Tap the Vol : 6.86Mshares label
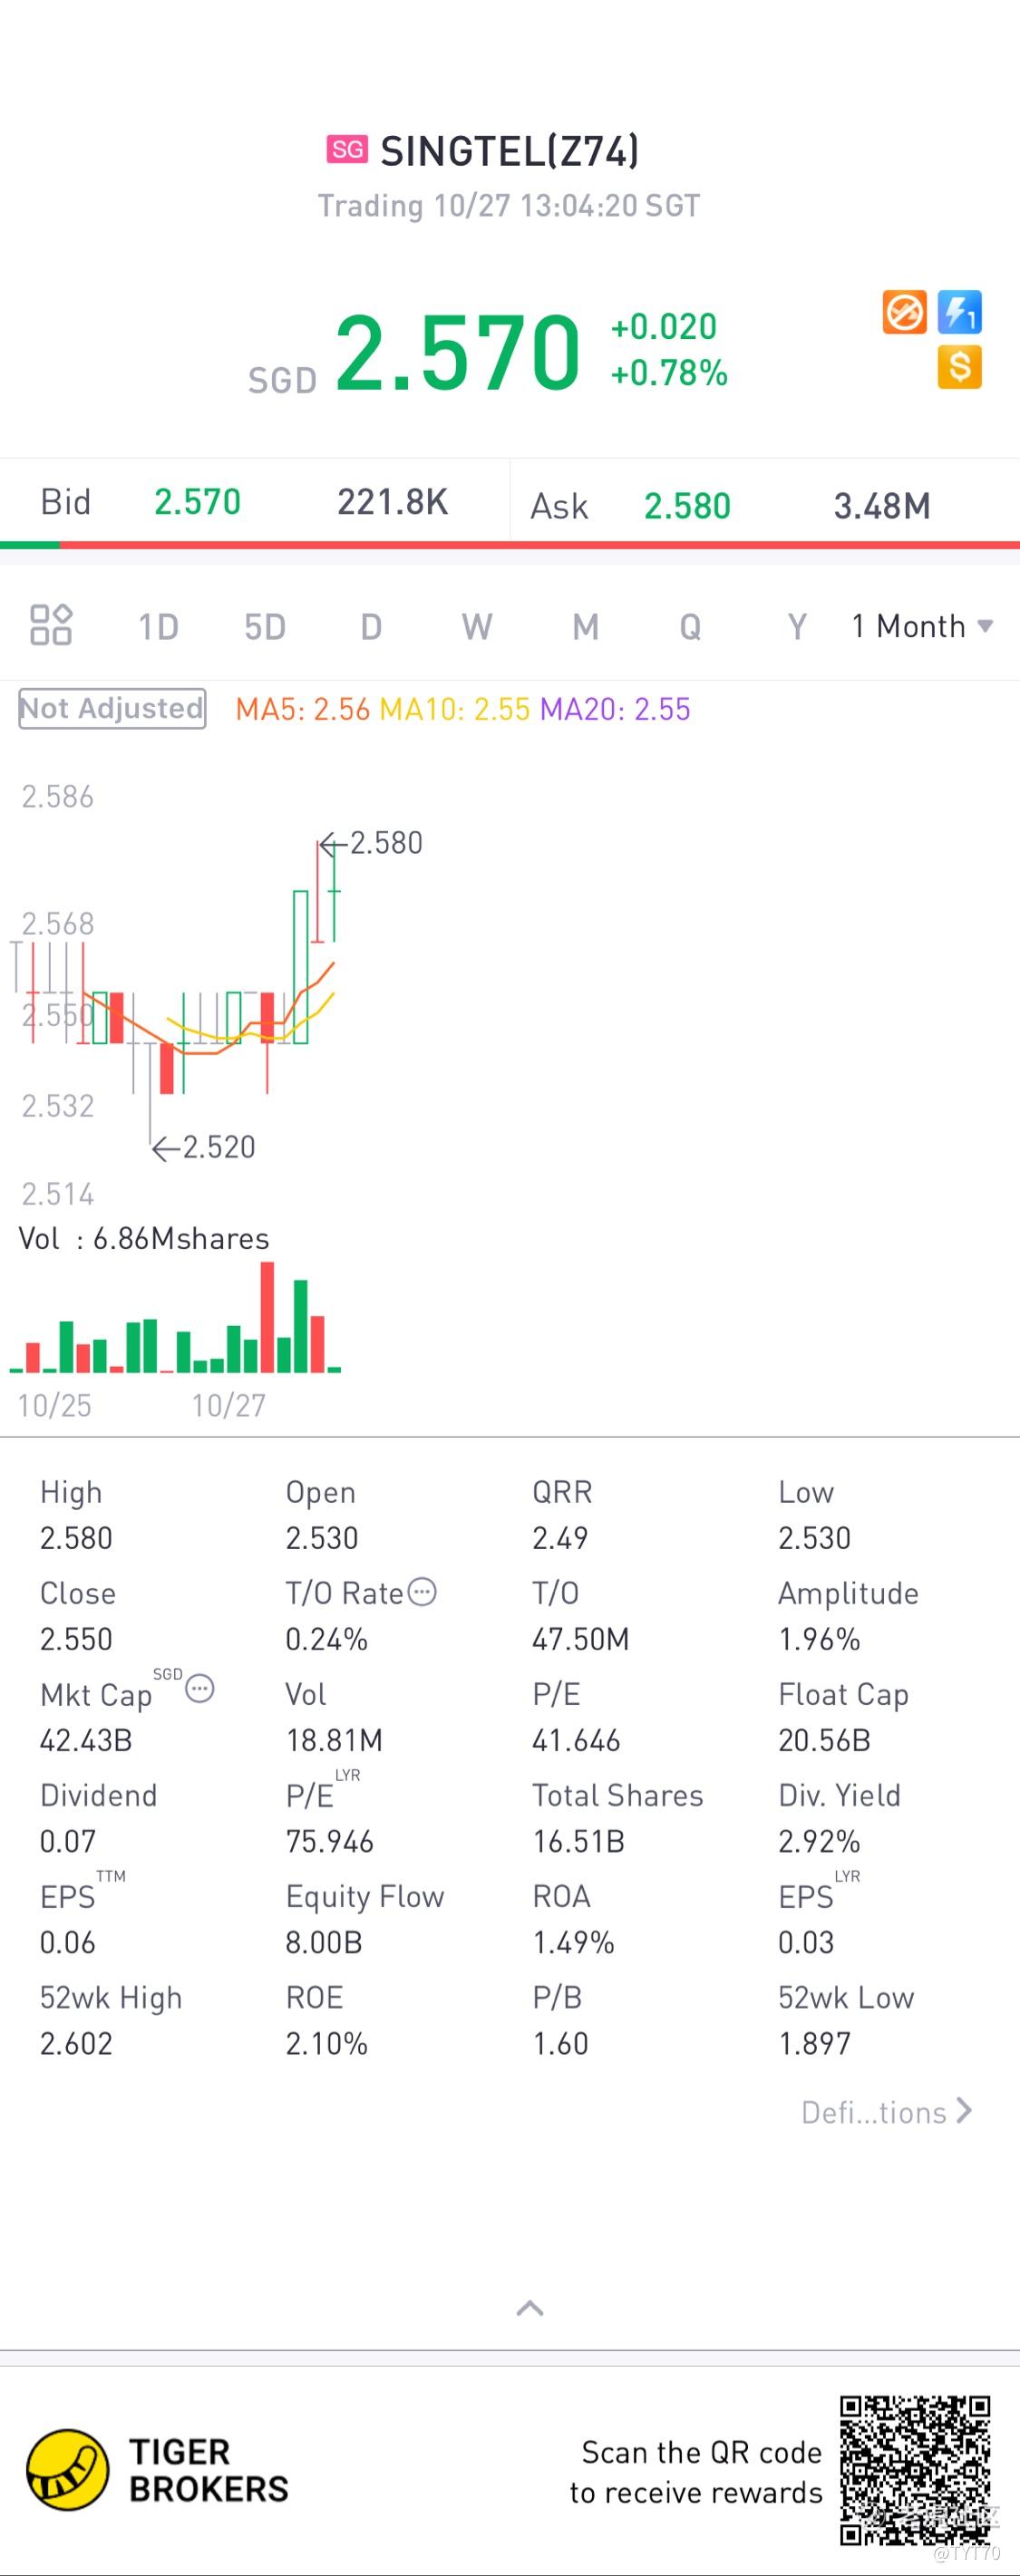The image size is (1020, 2576). [144, 1238]
